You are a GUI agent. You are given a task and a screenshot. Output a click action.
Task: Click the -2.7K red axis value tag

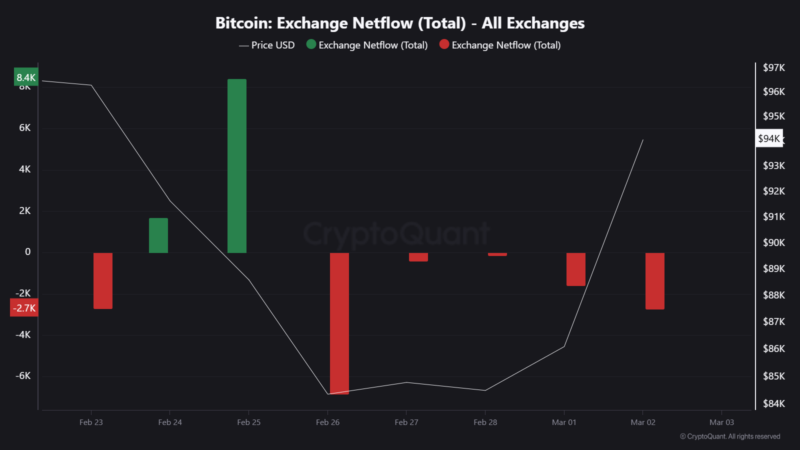click(24, 308)
